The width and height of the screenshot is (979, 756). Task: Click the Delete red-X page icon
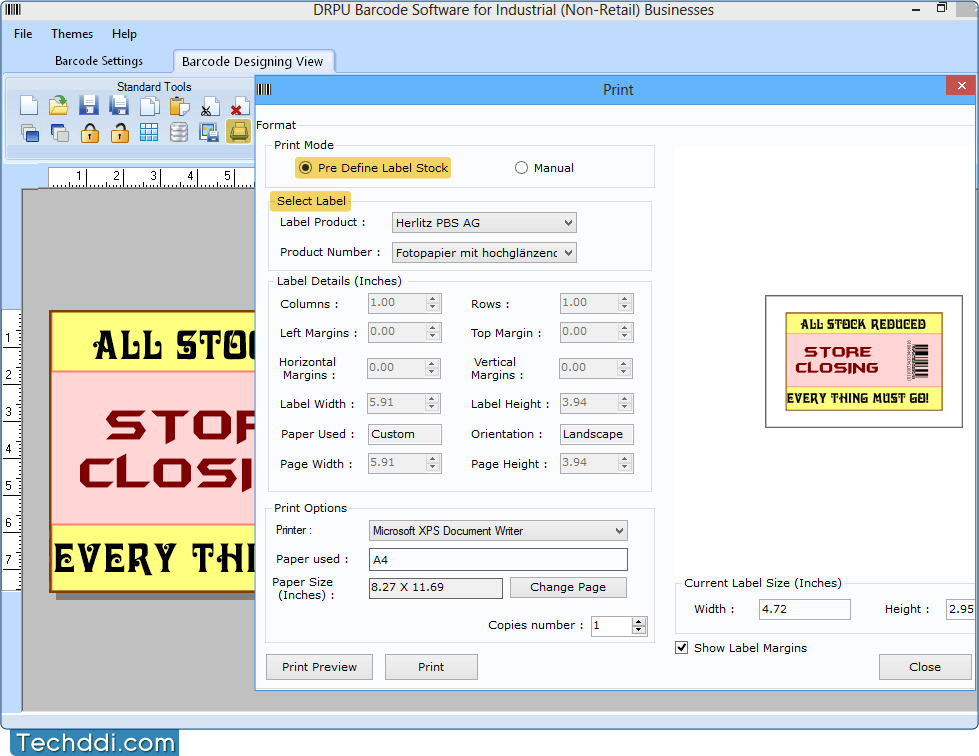239,106
